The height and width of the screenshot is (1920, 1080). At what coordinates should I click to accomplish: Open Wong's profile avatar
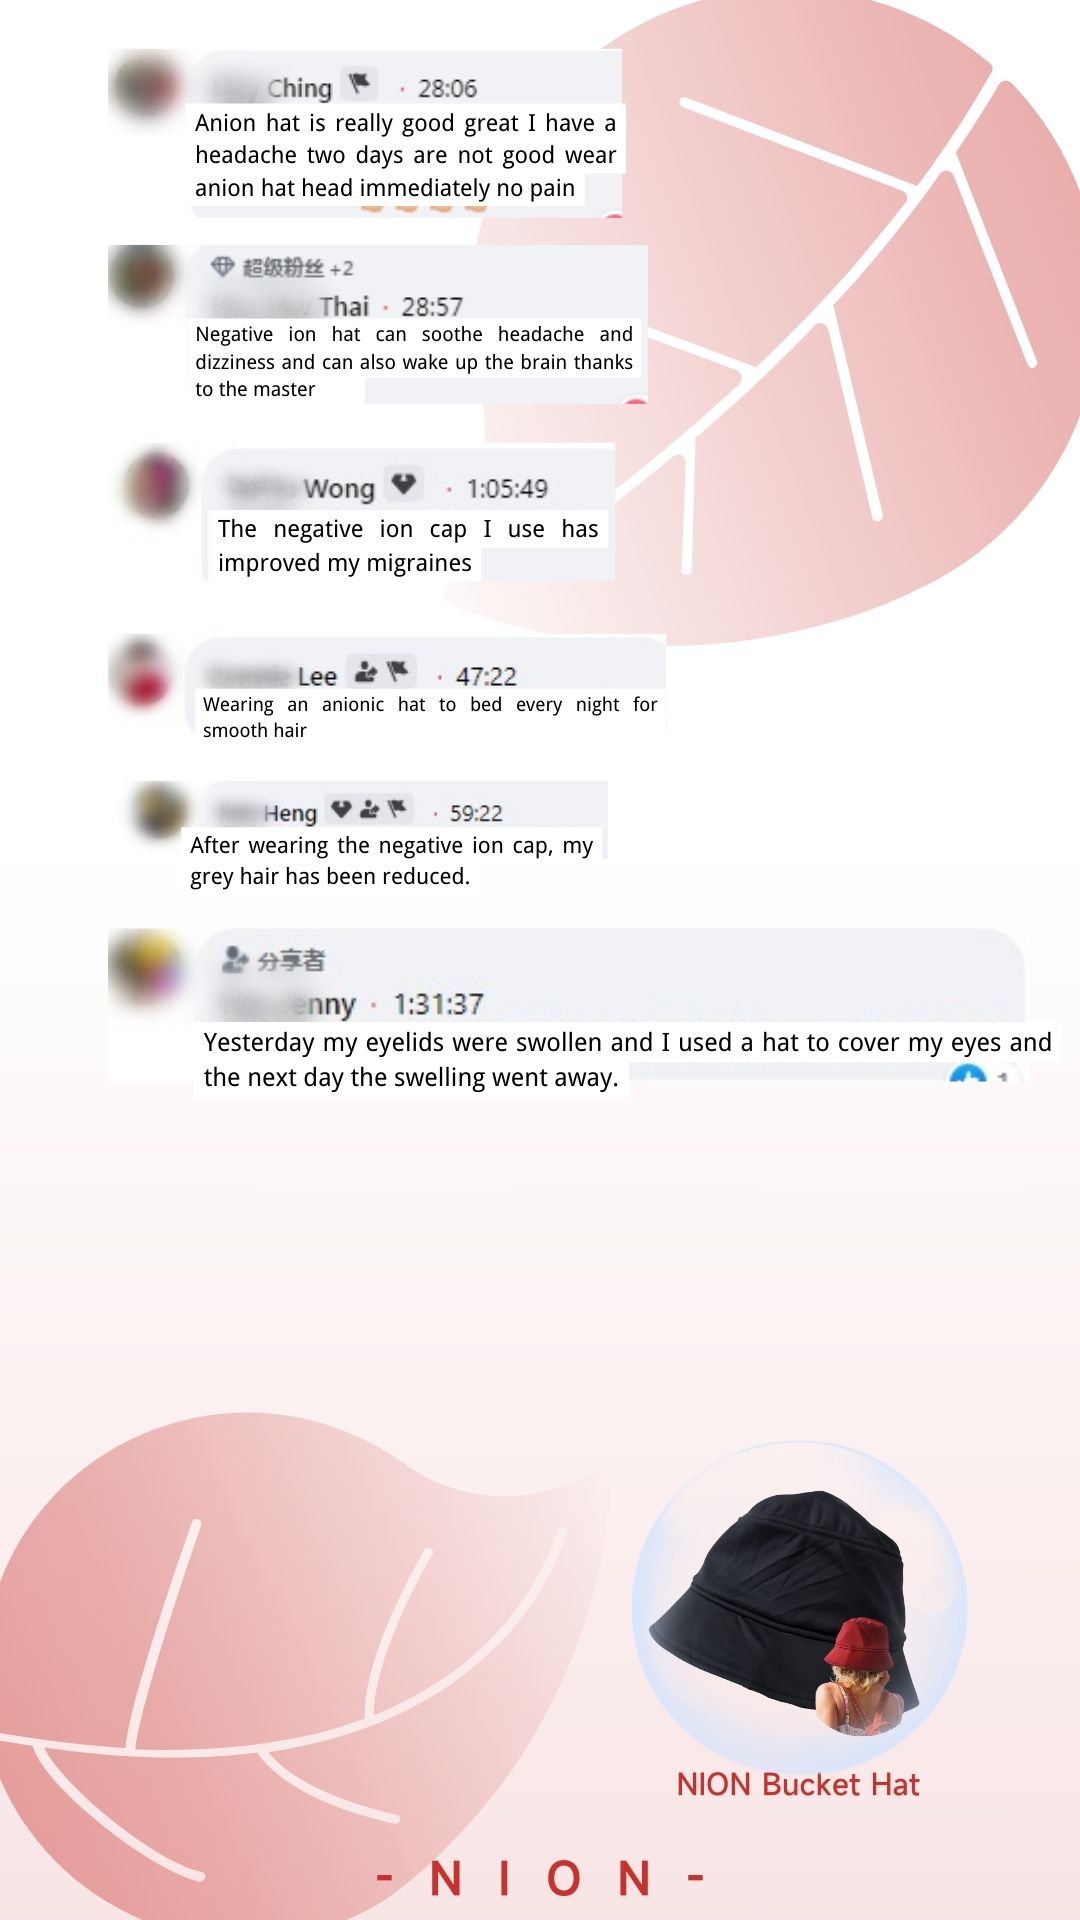(156, 484)
